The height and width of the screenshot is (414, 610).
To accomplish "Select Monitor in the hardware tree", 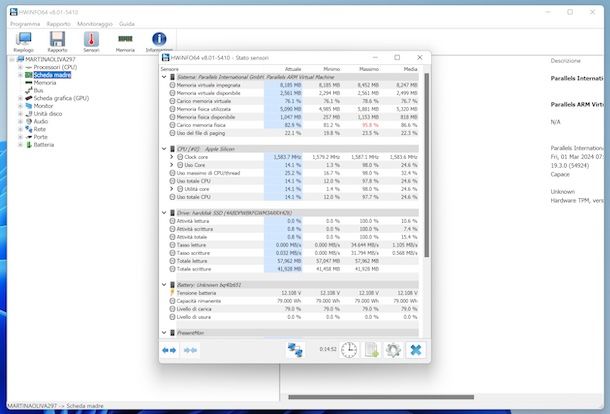I will click(x=43, y=106).
